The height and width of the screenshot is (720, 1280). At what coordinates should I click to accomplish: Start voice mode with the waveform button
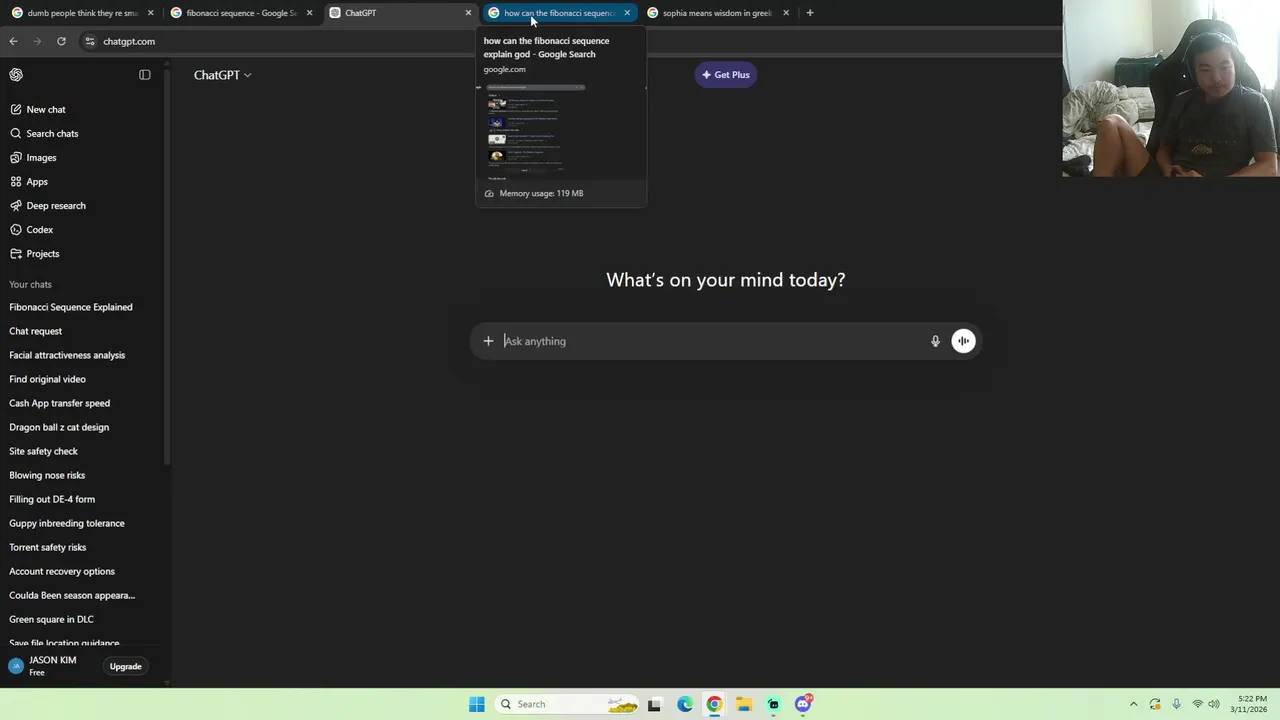963,341
